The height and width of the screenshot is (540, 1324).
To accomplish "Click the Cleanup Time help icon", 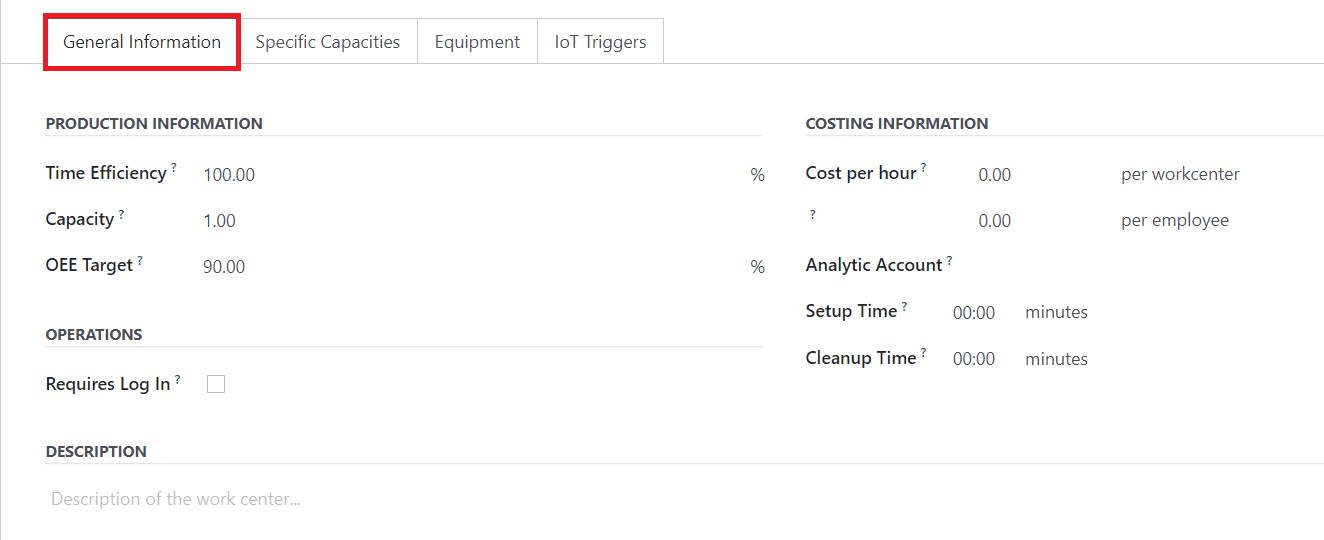I will tap(924, 351).
